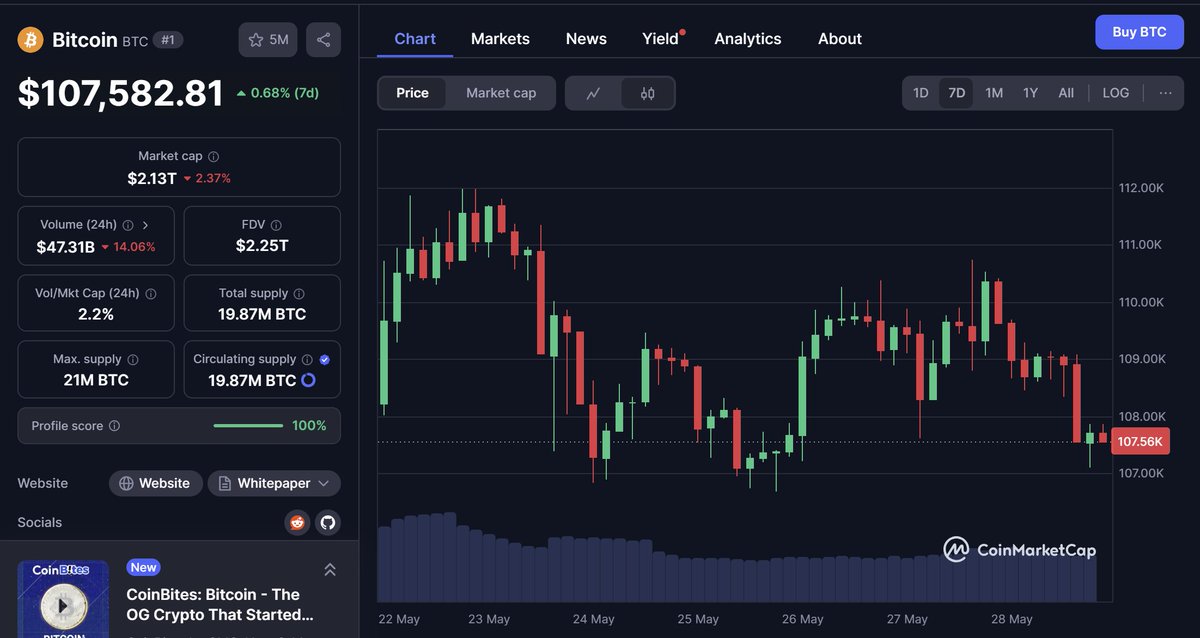This screenshot has height=638, width=1200.
Task: Show Market cap info icon
Action: (x=214, y=156)
